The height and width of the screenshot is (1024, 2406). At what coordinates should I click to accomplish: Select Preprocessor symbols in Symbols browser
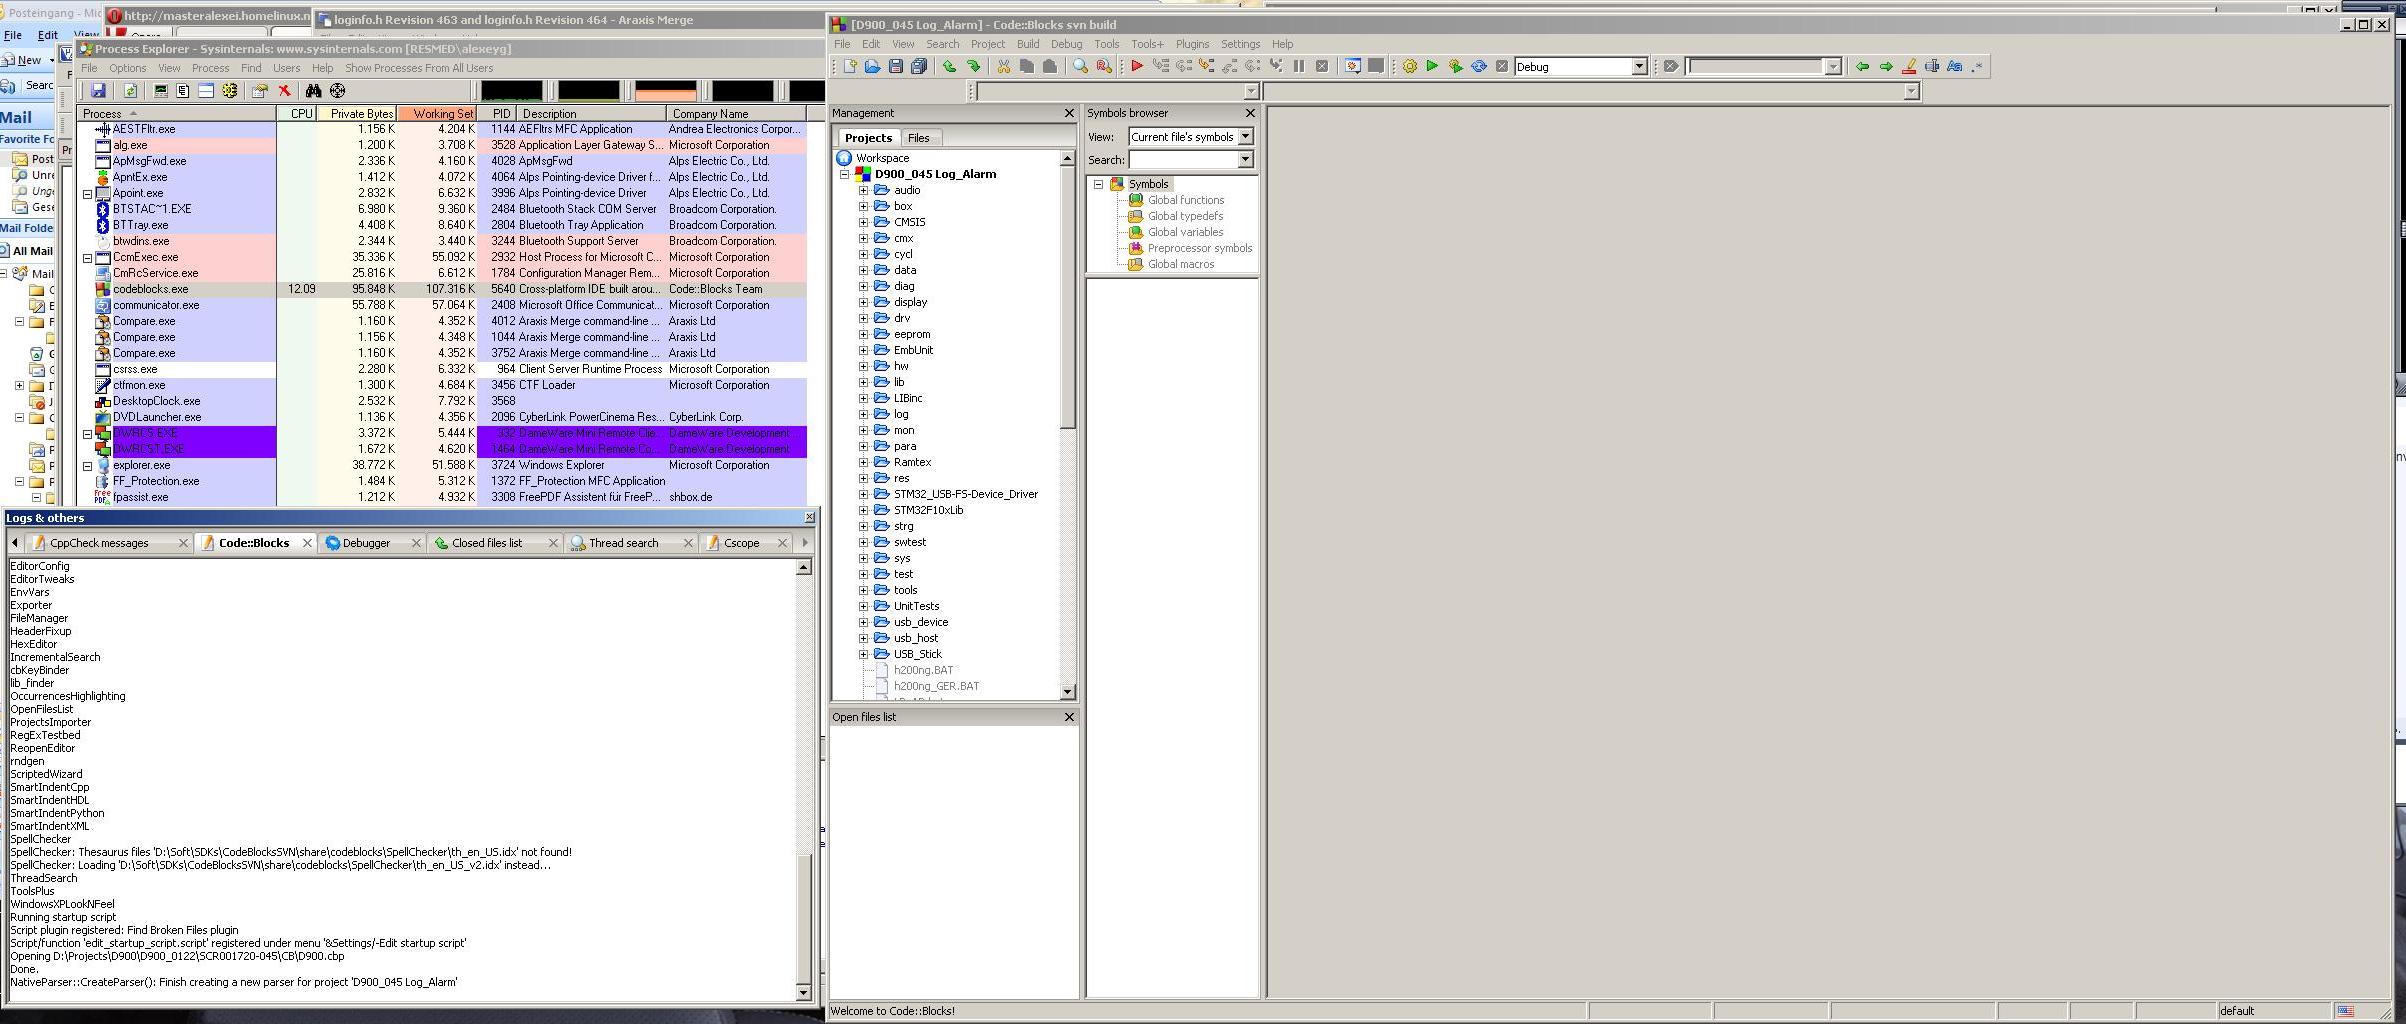coord(1199,248)
